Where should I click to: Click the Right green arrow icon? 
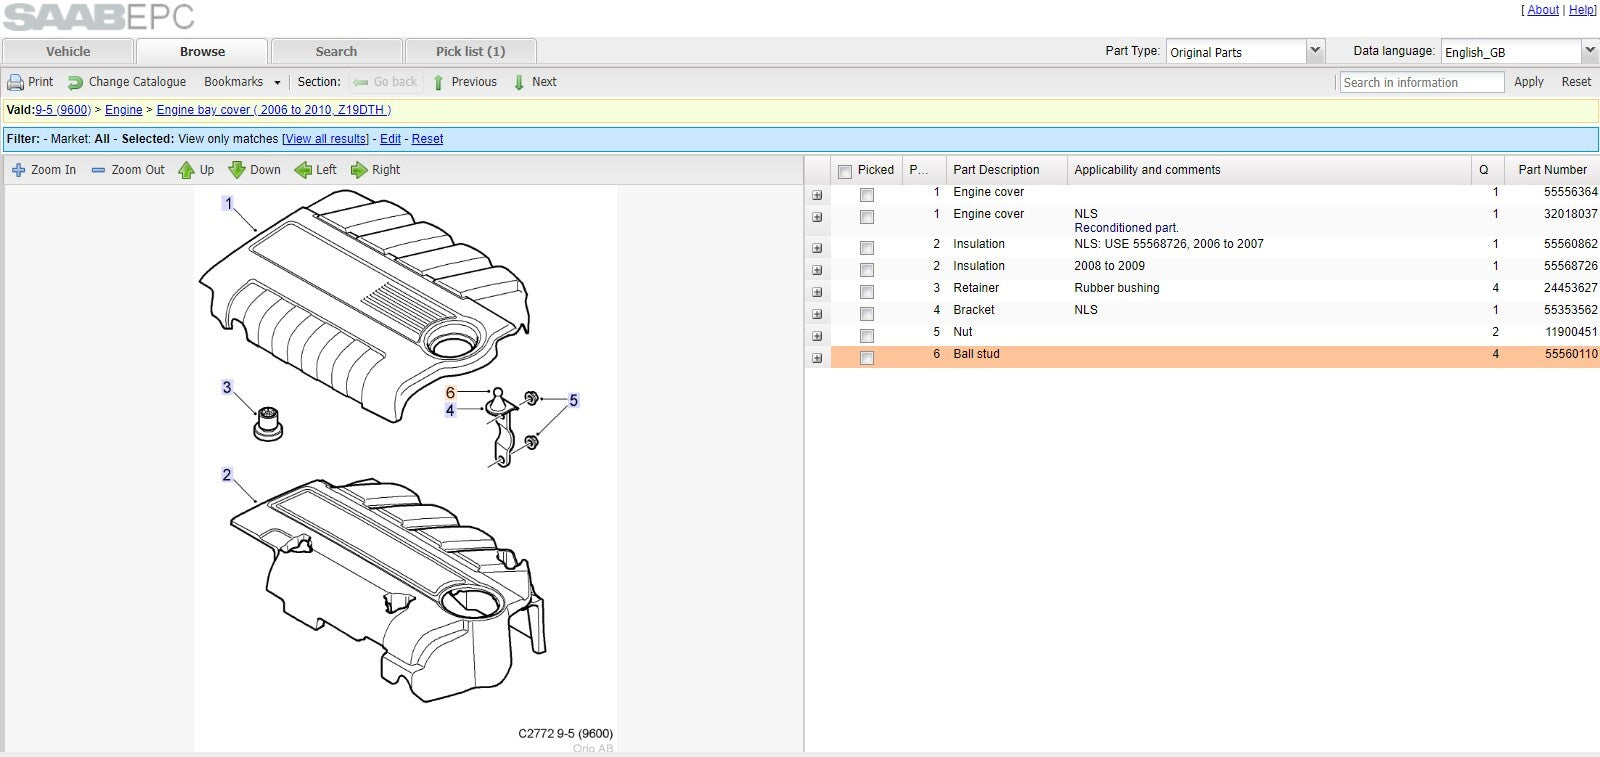click(x=359, y=170)
